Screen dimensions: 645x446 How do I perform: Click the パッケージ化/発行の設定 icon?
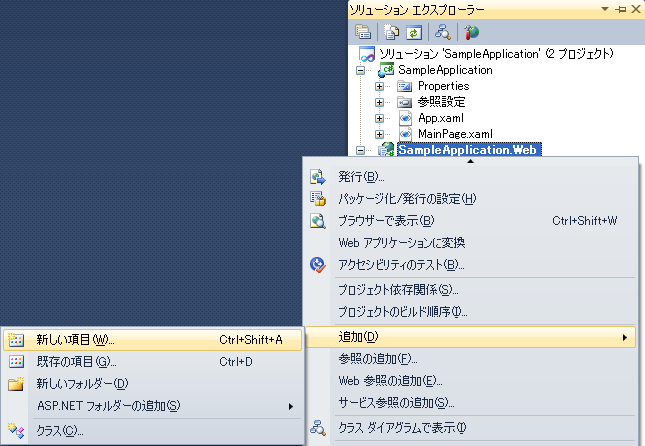(x=318, y=199)
